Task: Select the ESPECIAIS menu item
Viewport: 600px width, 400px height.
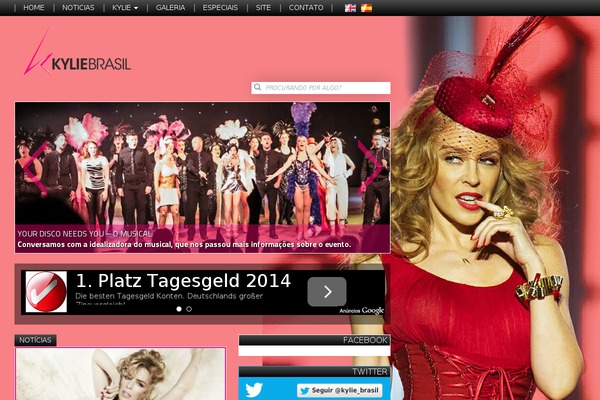Action: [x=220, y=7]
